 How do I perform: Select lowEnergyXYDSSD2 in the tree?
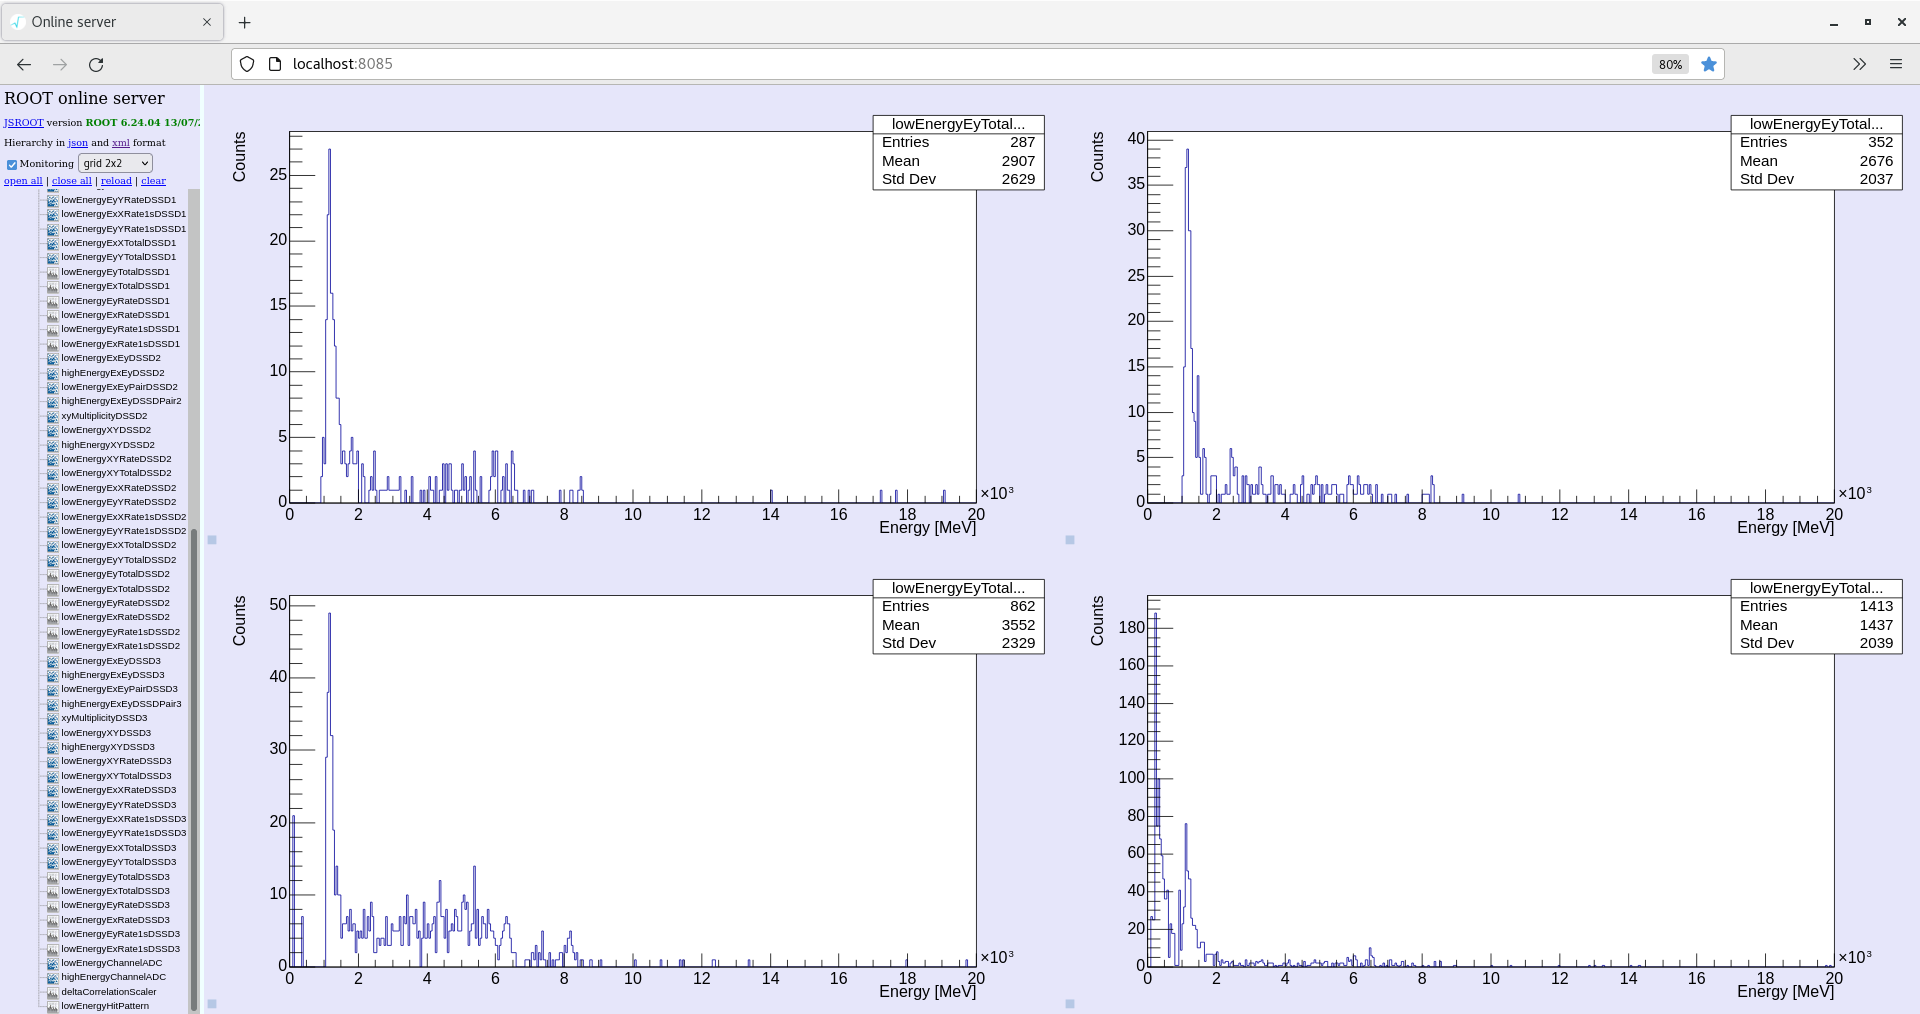(106, 430)
